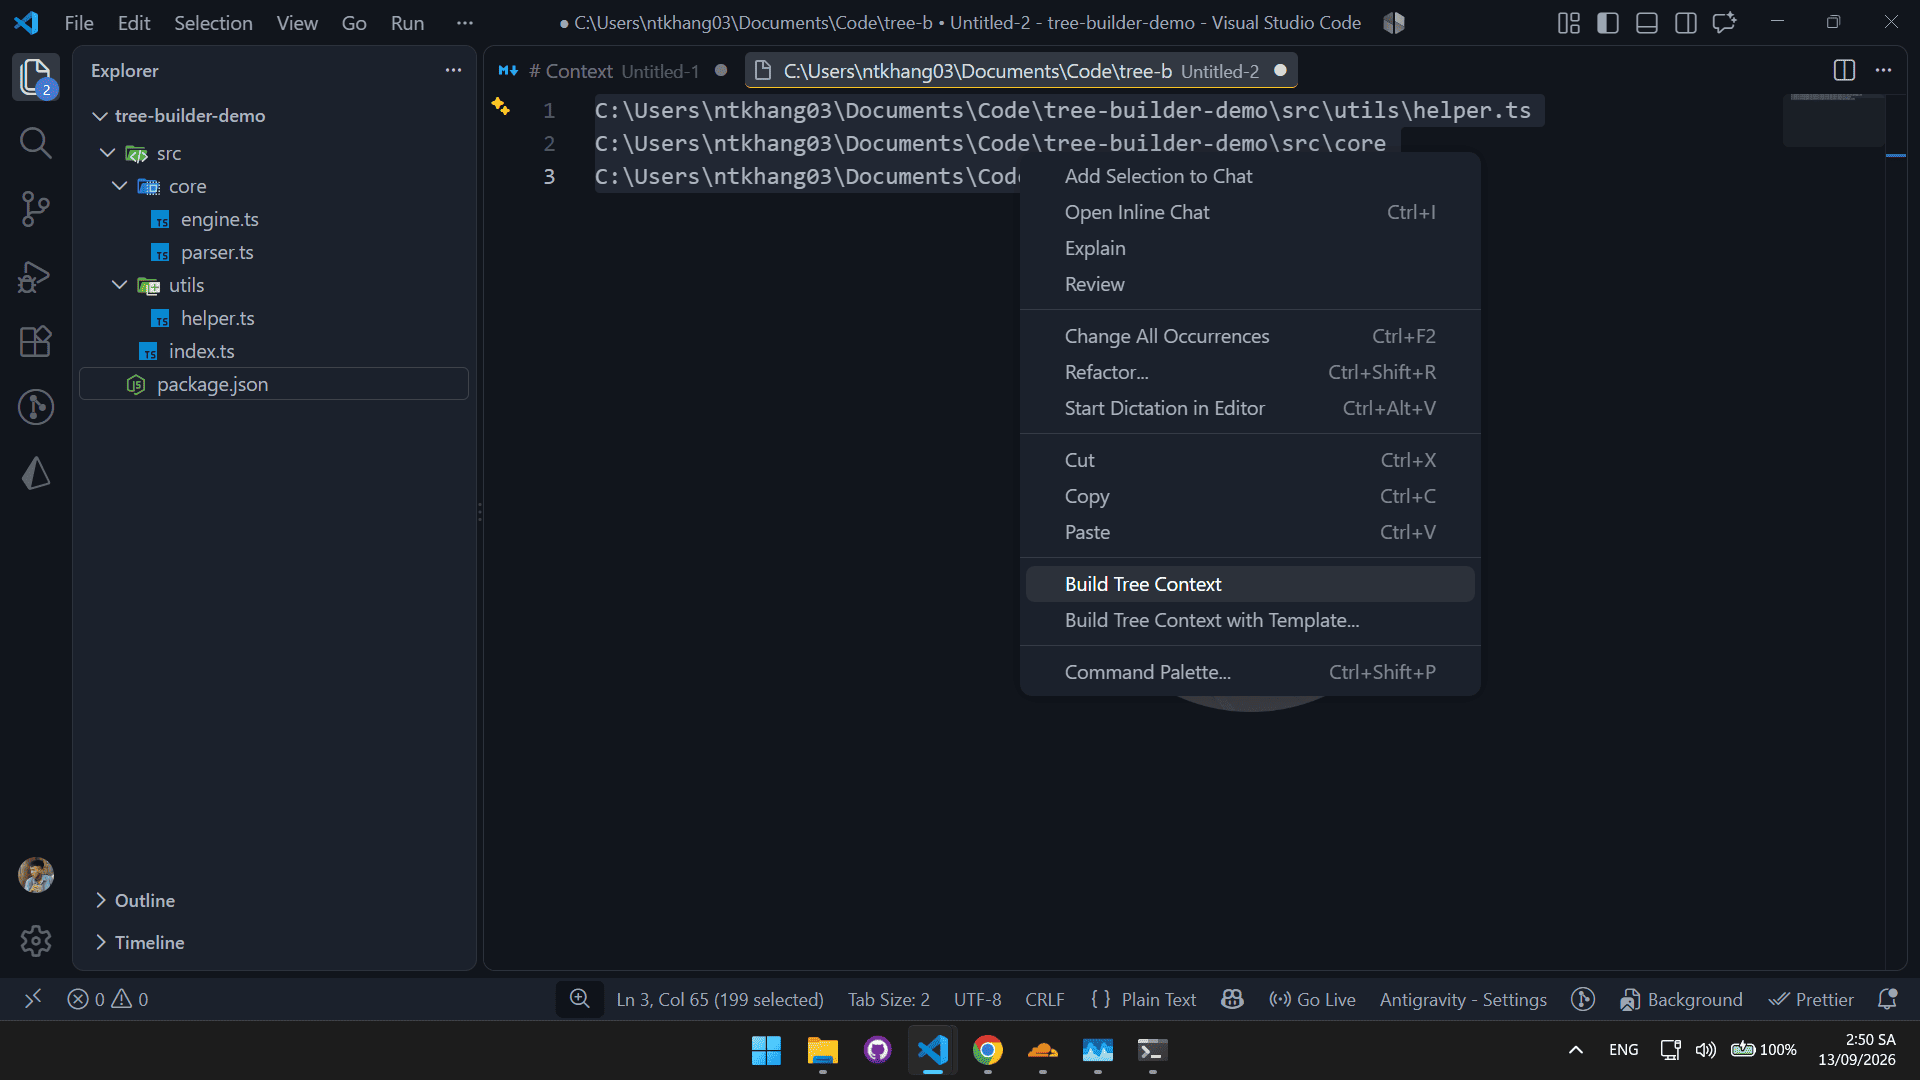1920x1080 pixels.
Task: Click the title bar Copilot-style logo icon
Action: 1394,22
